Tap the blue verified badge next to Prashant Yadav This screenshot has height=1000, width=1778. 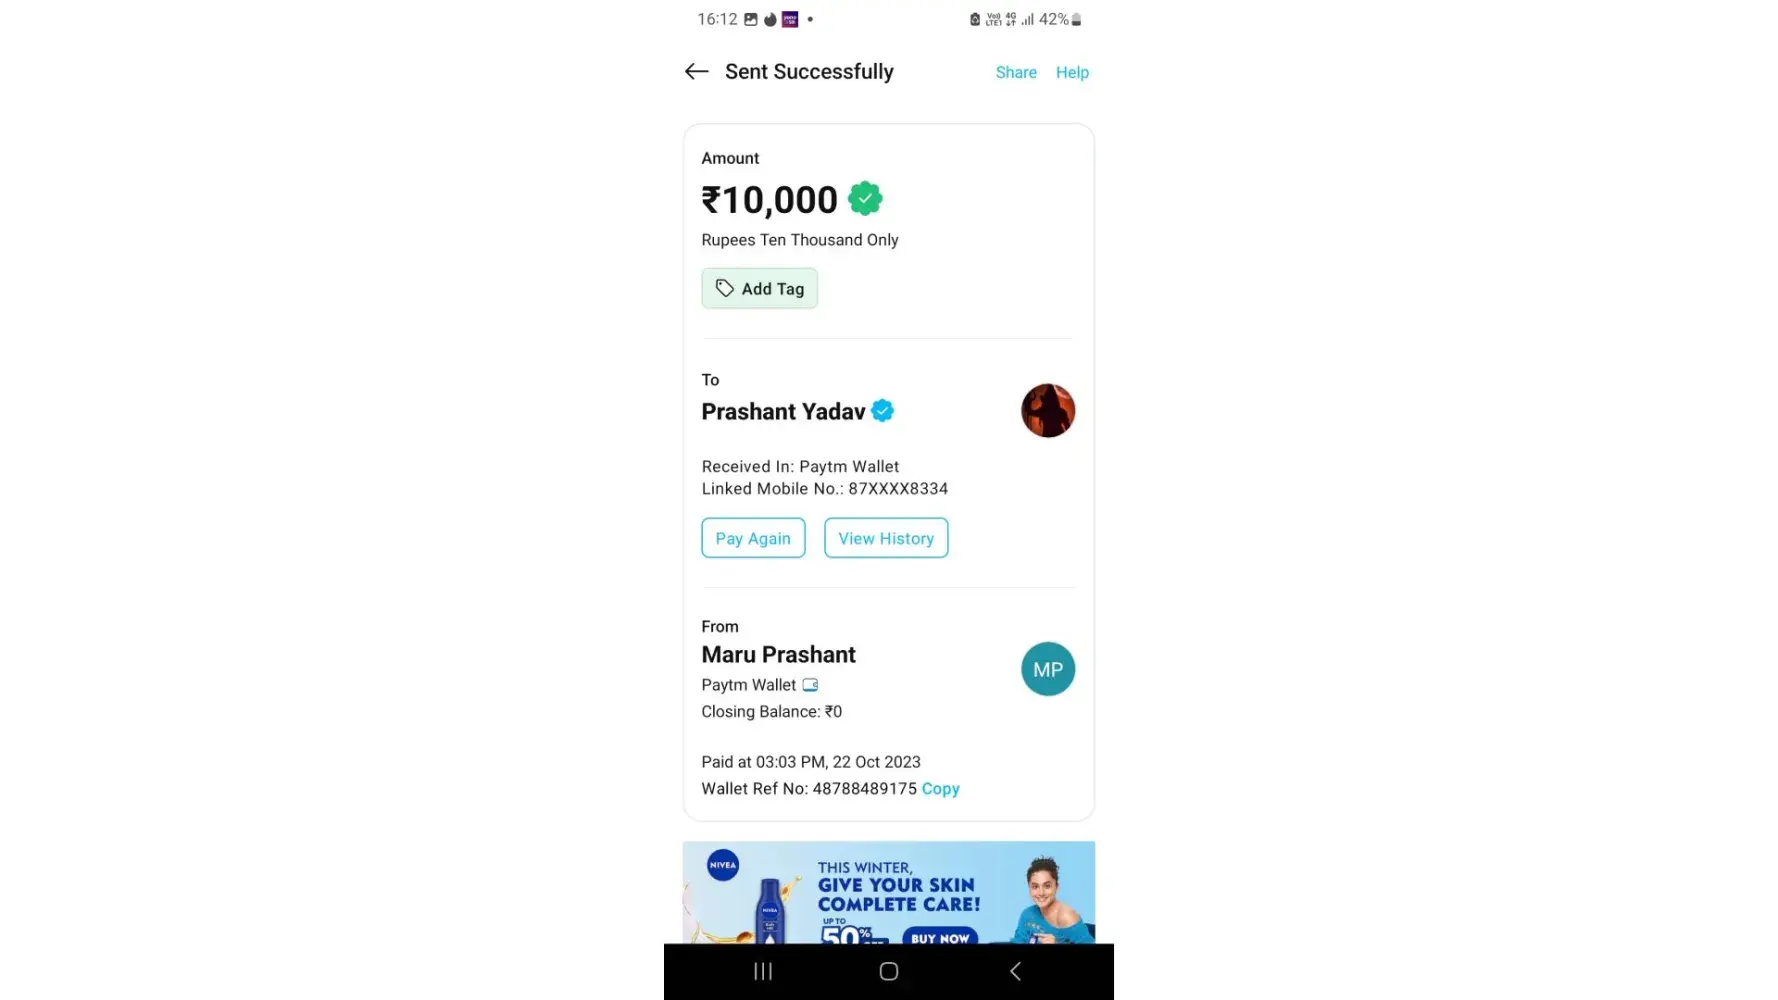click(x=882, y=411)
